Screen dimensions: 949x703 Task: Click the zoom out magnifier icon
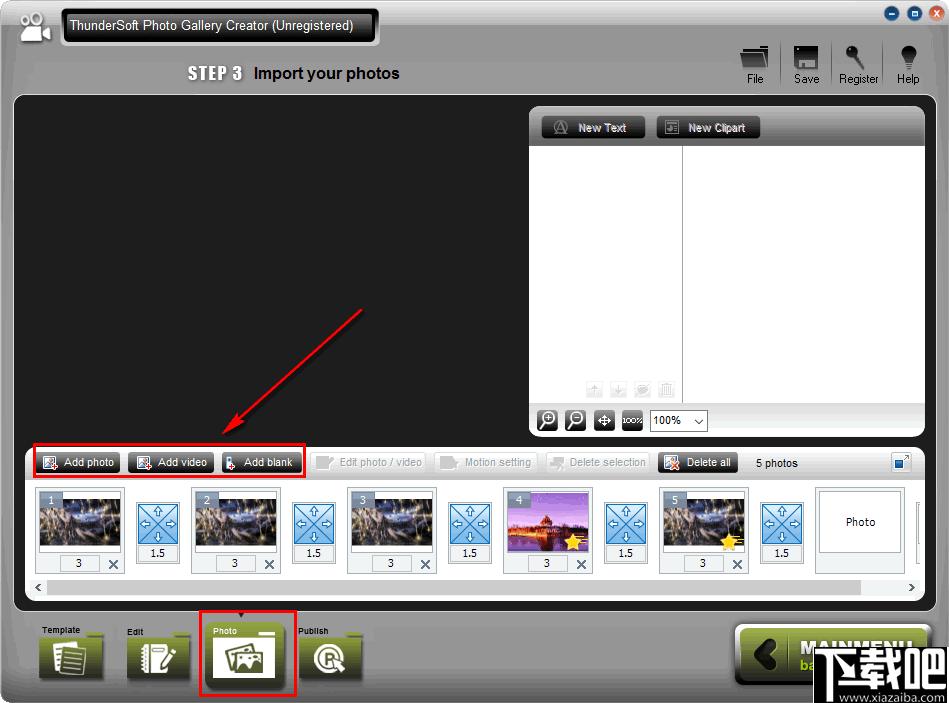(575, 420)
